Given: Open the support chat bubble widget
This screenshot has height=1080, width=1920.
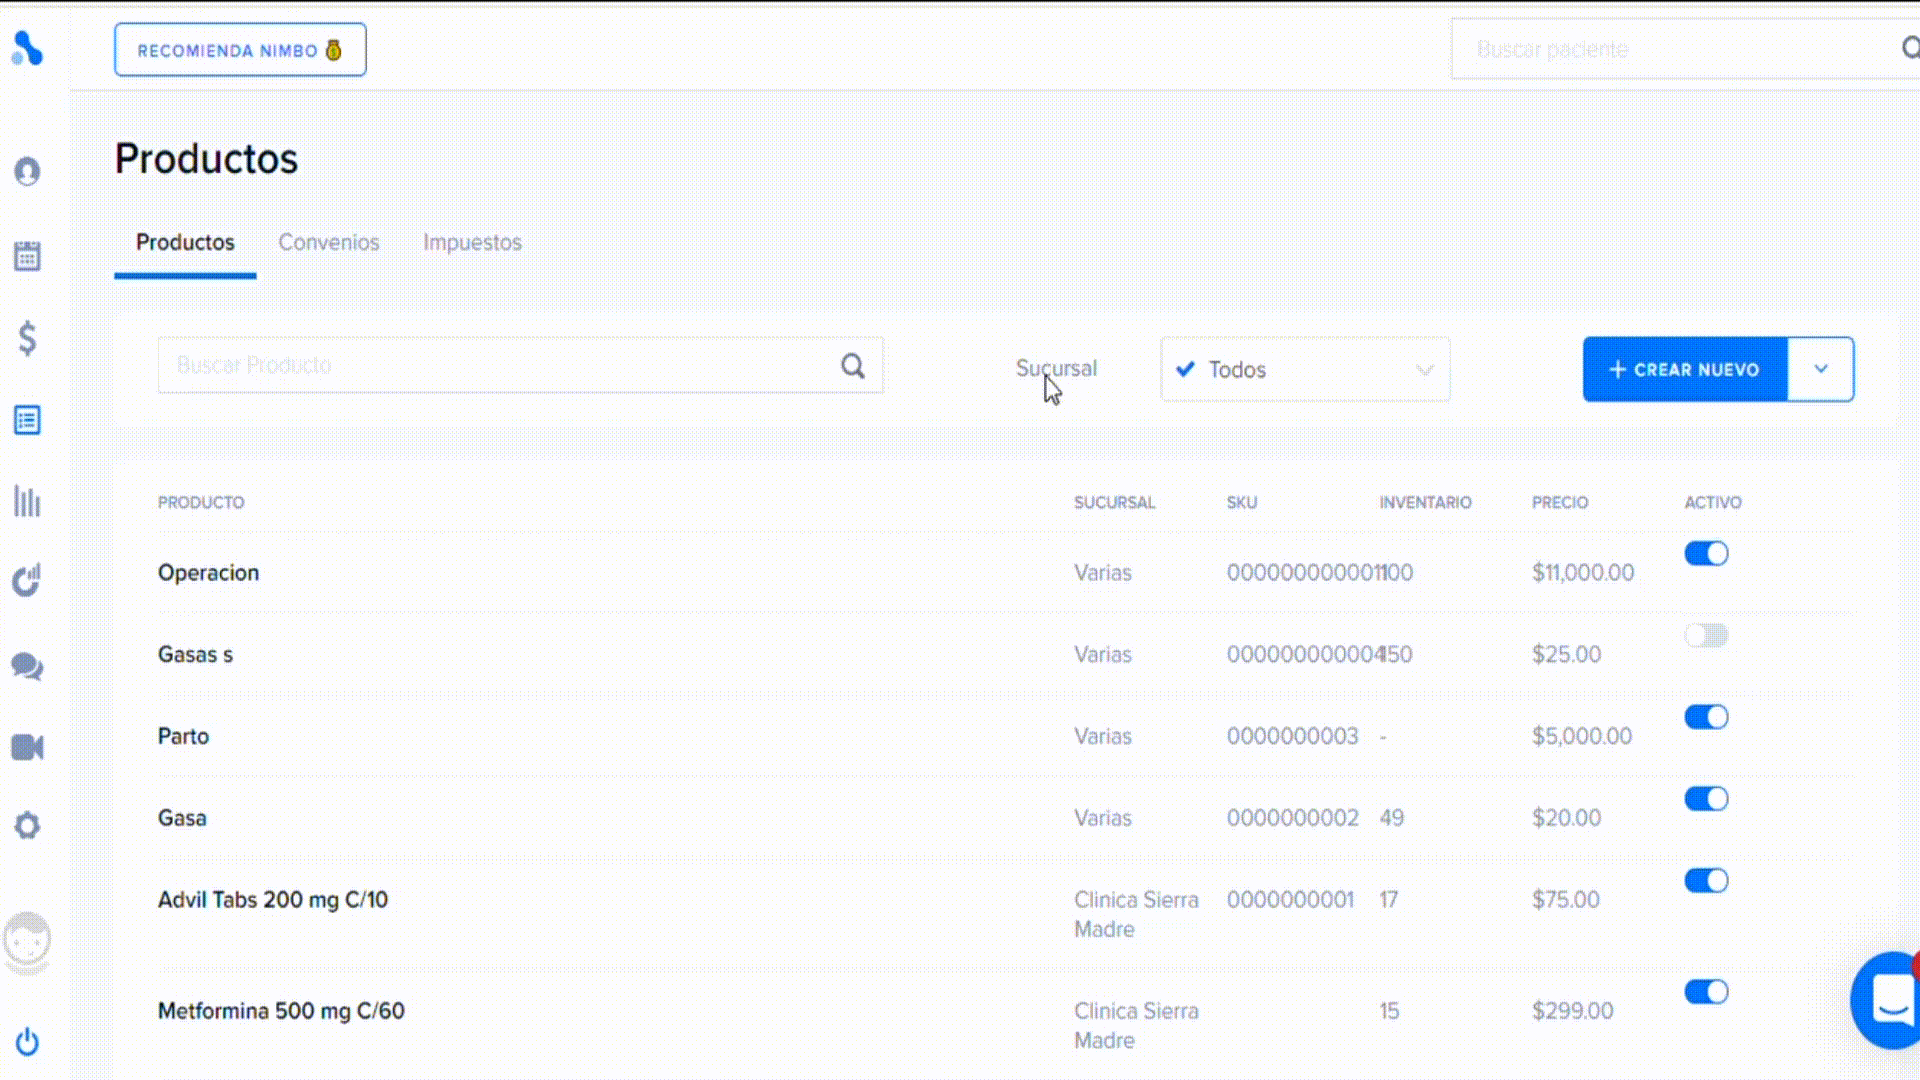Looking at the screenshot, I should [1890, 1000].
